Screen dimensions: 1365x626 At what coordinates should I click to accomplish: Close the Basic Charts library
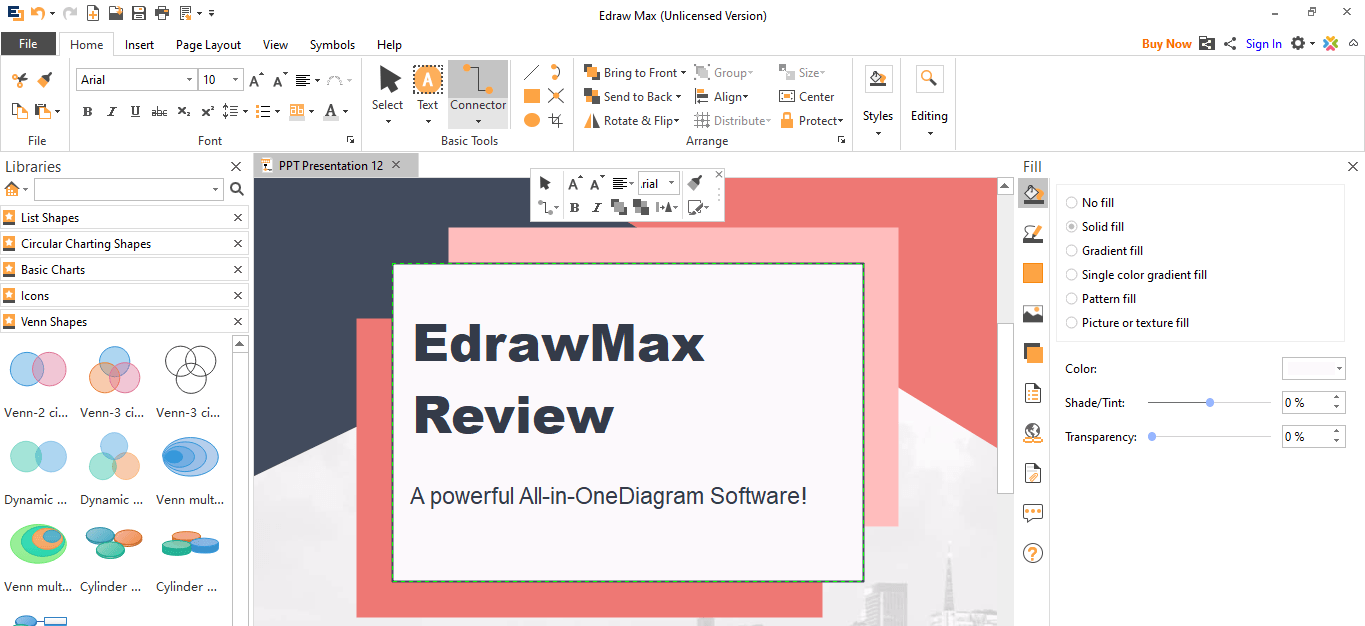click(238, 270)
